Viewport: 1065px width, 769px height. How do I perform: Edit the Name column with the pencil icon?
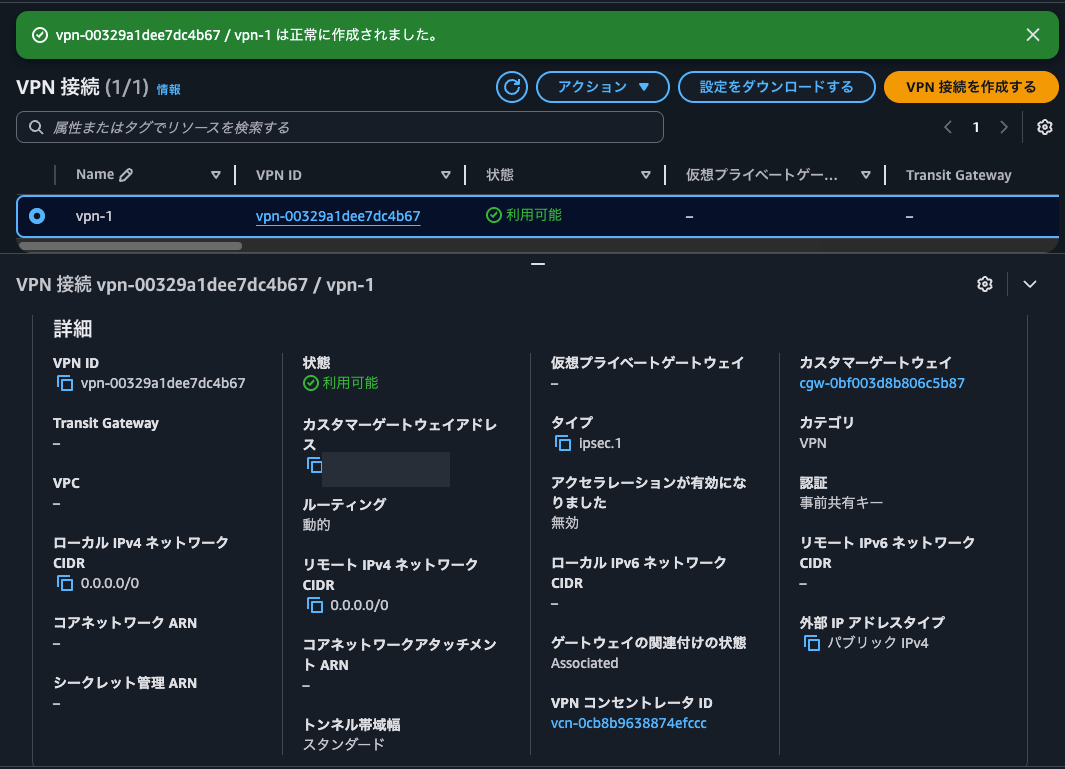click(124, 174)
